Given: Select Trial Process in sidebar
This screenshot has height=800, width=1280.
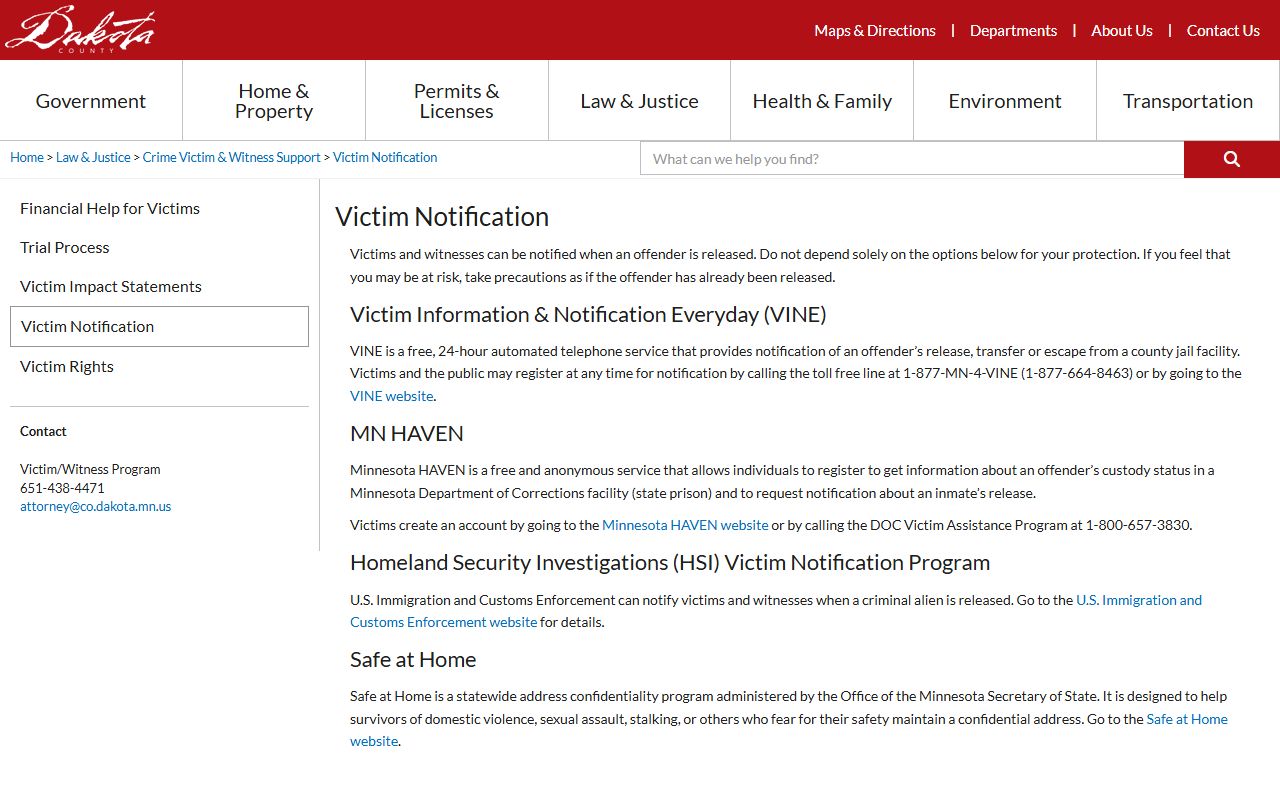Looking at the screenshot, I should coord(65,247).
